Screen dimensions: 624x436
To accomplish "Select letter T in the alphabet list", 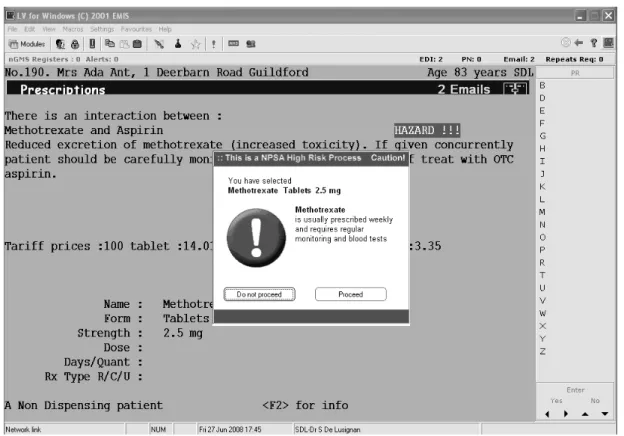I will tap(542, 275).
